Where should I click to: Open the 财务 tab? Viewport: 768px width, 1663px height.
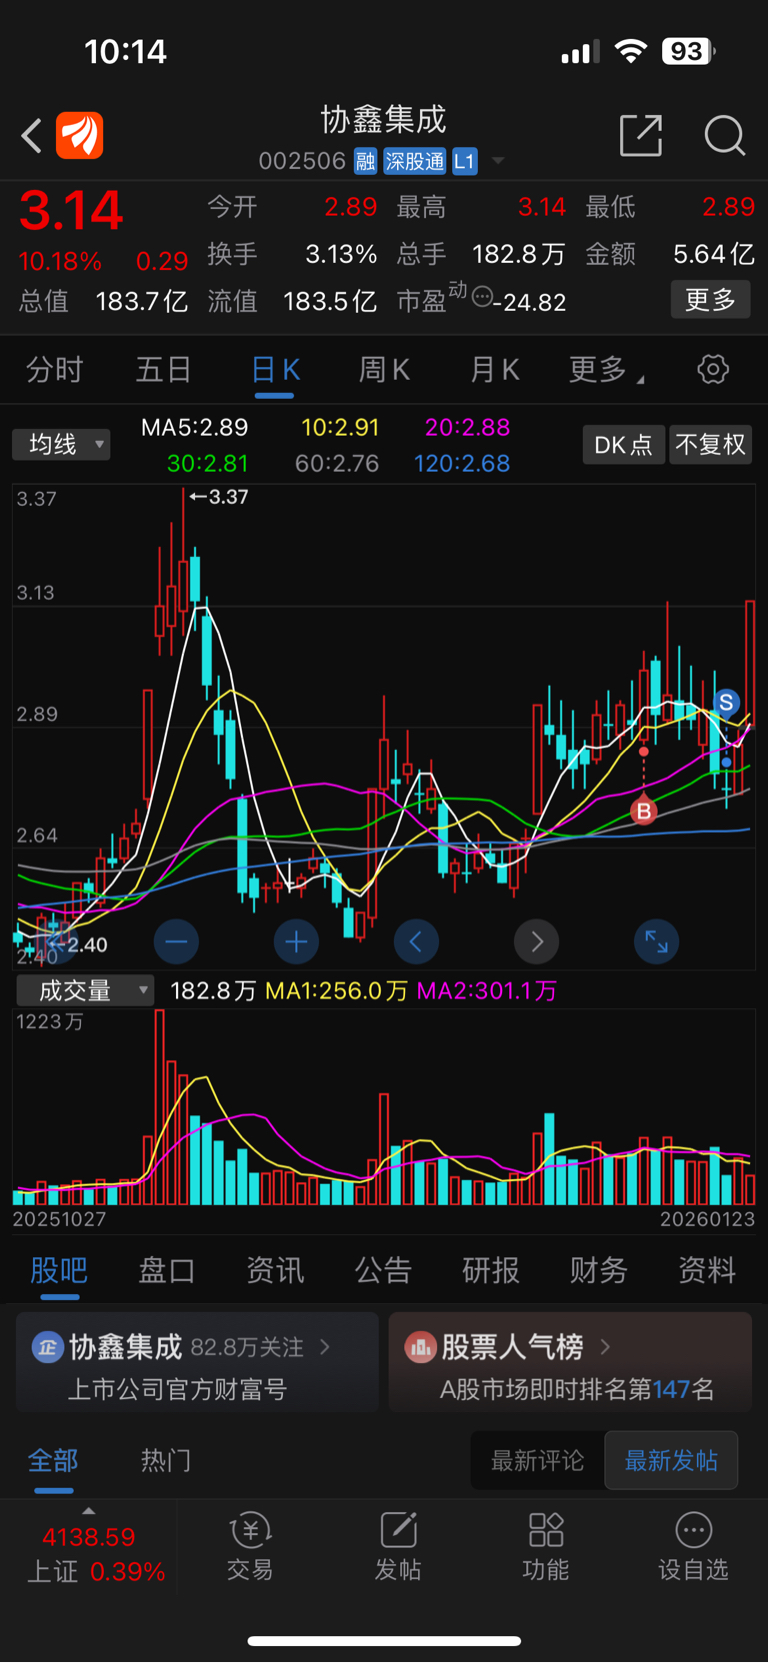[599, 1270]
